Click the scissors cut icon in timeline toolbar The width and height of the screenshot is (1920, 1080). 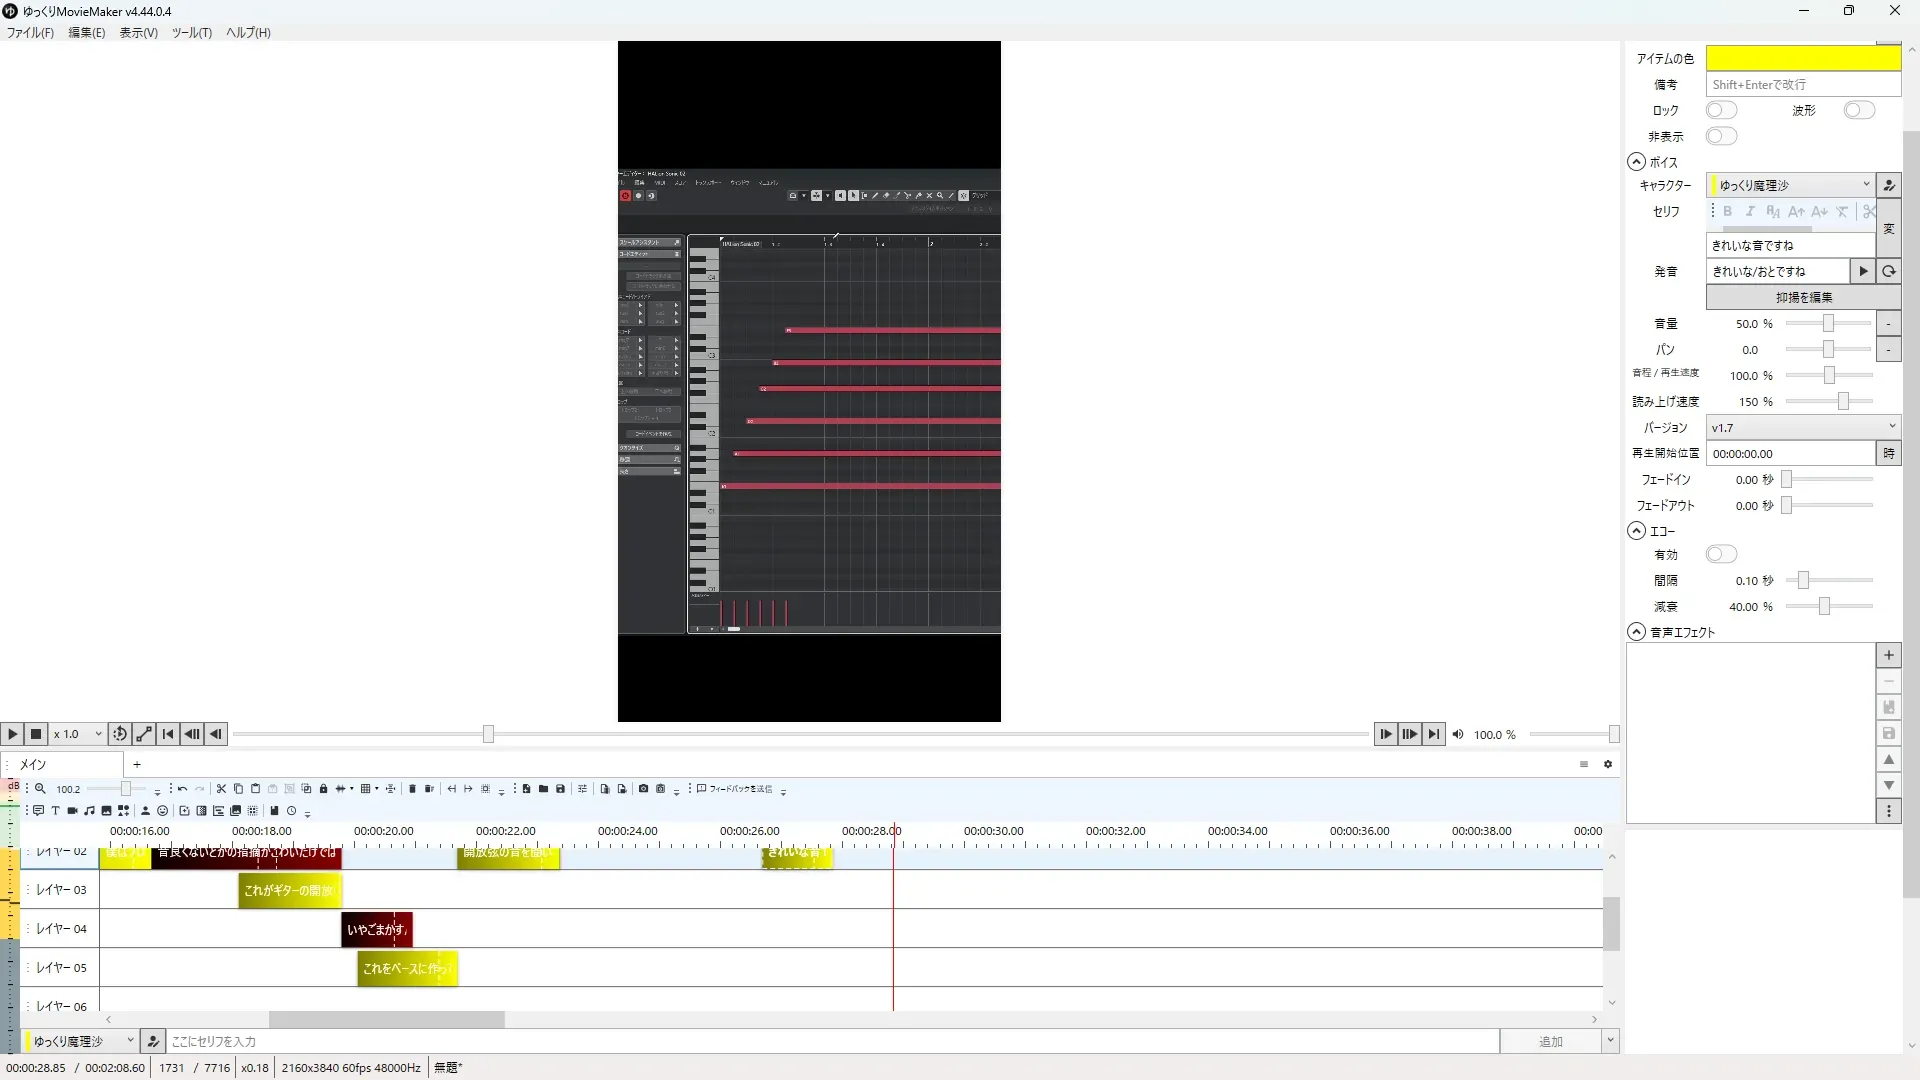[x=221, y=789]
